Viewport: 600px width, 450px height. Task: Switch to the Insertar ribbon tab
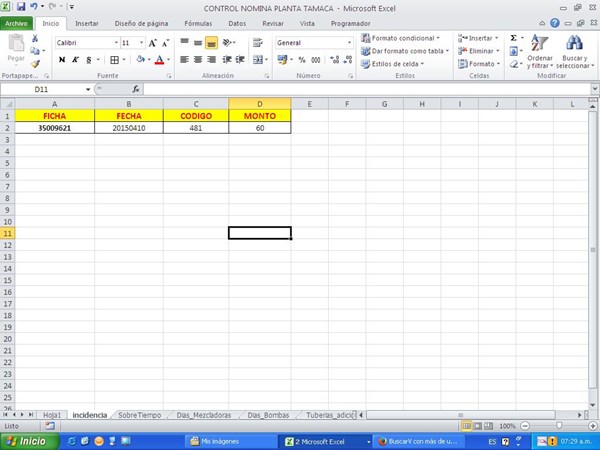coord(87,23)
